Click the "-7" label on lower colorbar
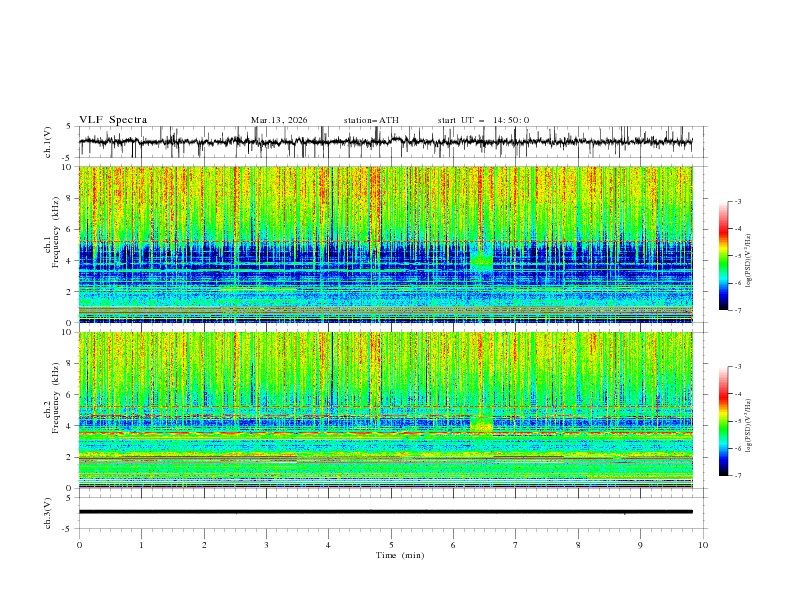Viewport: 792px width, 612px height. pos(738,475)
